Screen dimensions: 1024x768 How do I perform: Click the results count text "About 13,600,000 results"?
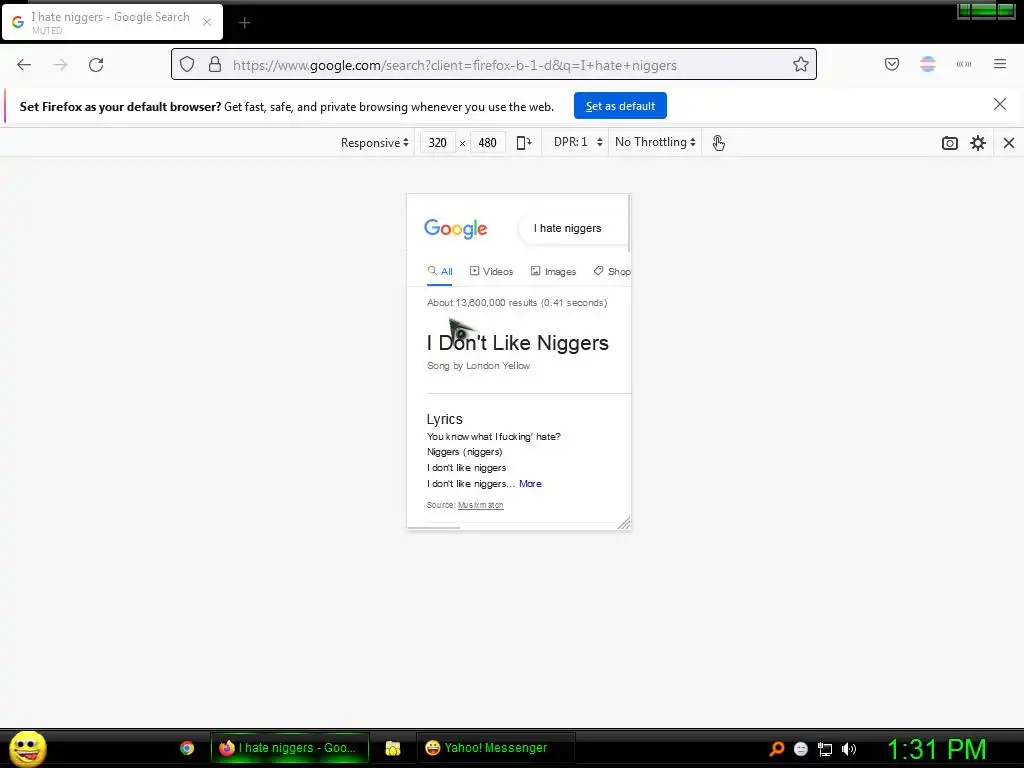pos(482,303)
